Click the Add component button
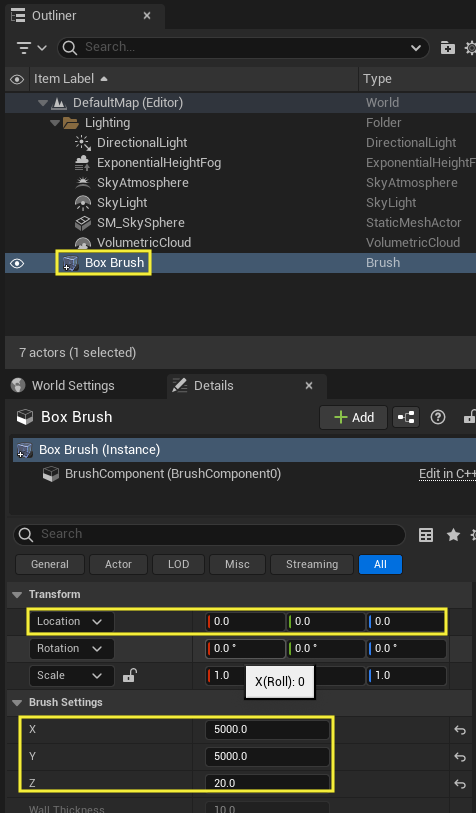Image resolution: width=476 pixels, height=813 pixels. click(x=354, y=417)
